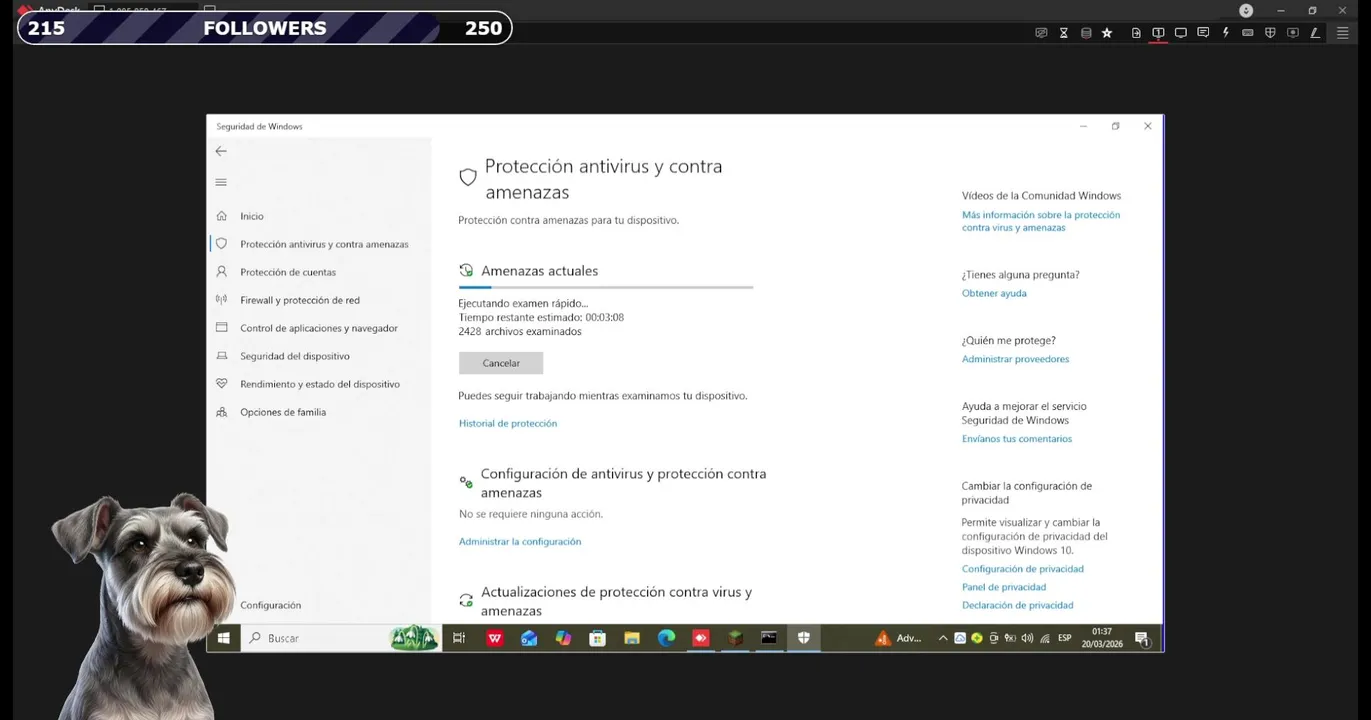Open Inicio in the sidebar
The width and height of the screenshot is (1371, 720).
tap(252, 216)
